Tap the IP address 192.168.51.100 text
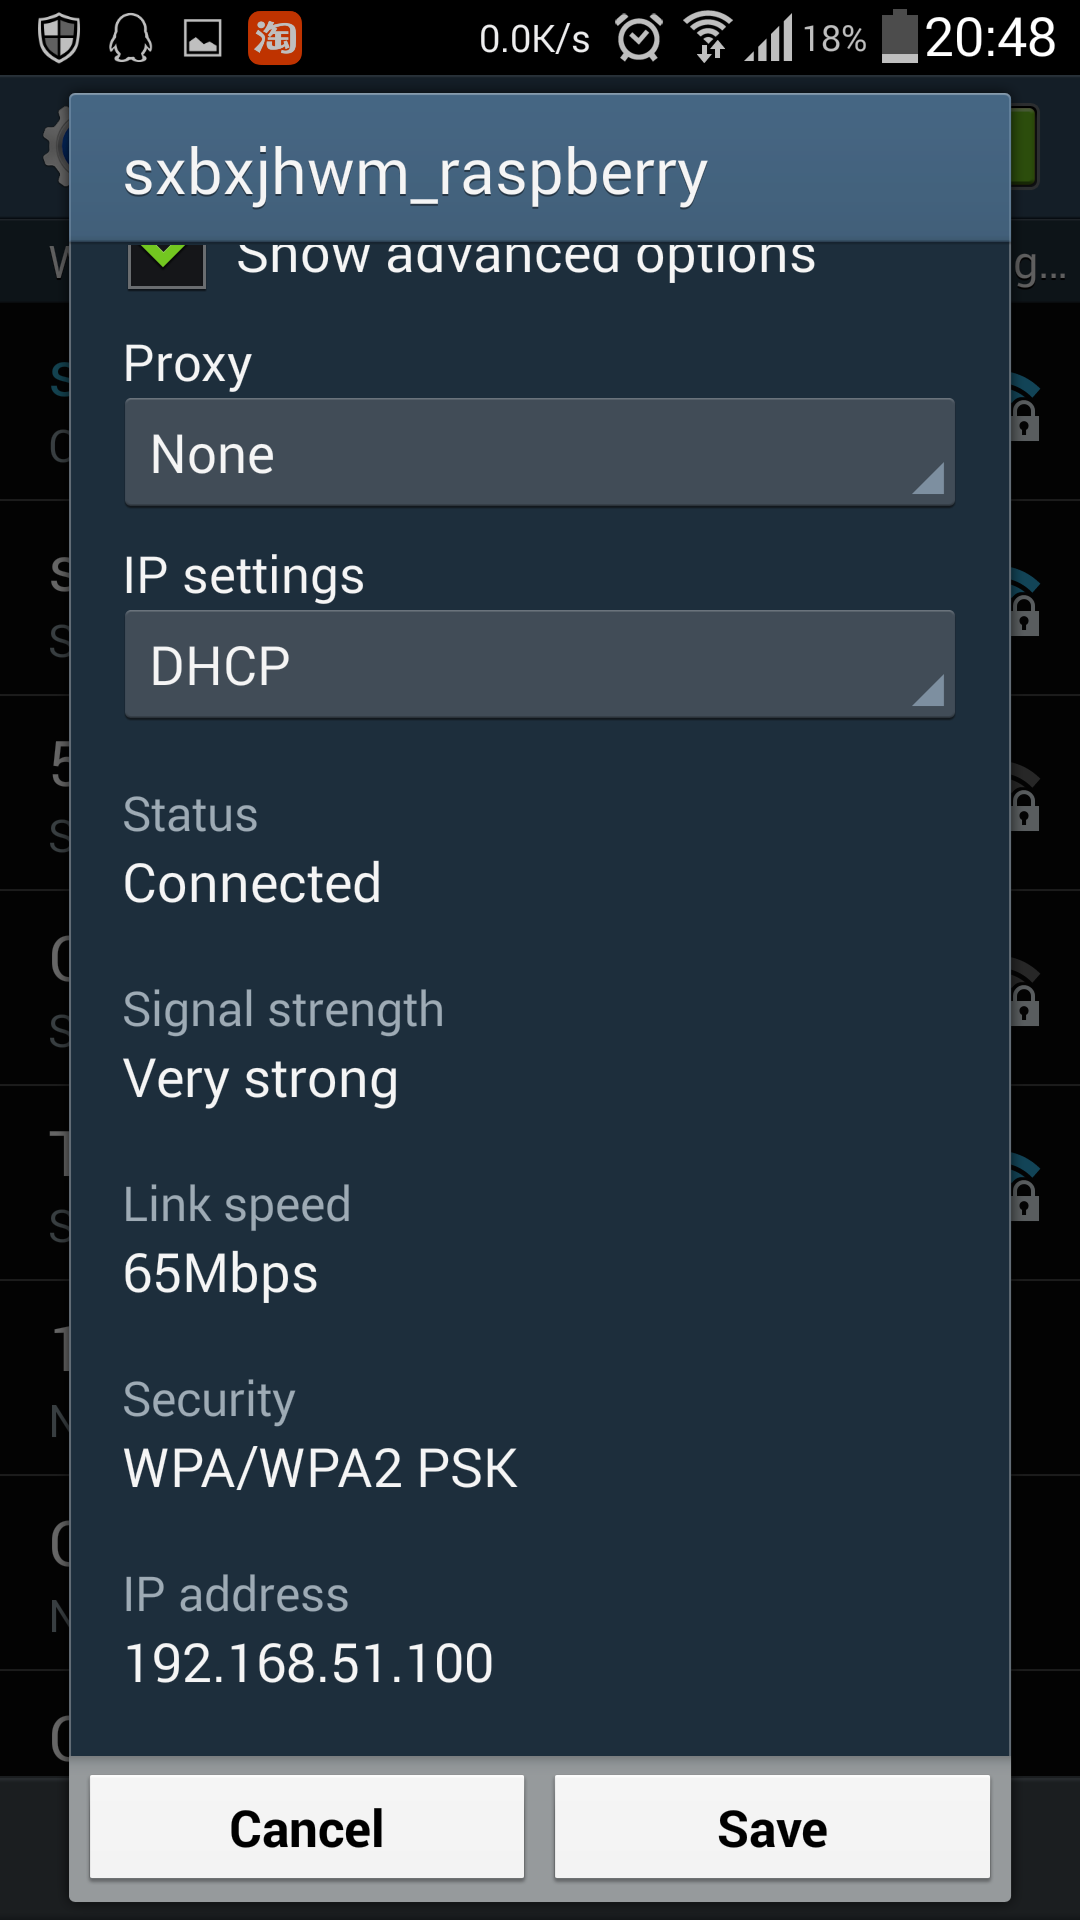 pos(308,1664)
